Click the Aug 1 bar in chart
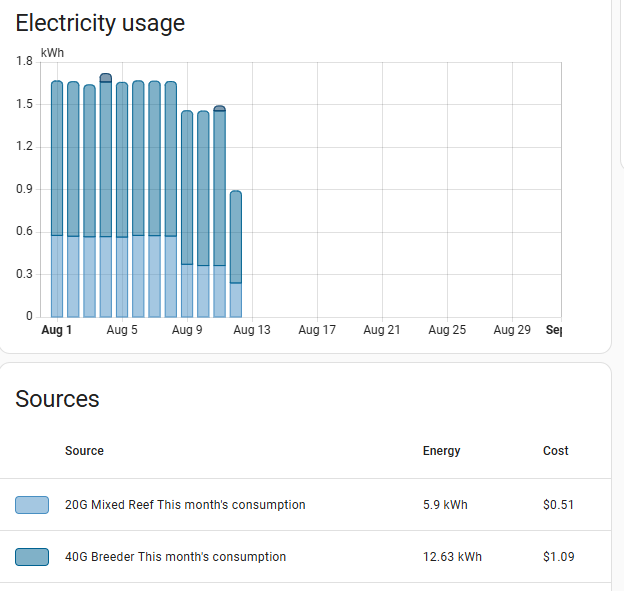 click(x=57, y=199)
